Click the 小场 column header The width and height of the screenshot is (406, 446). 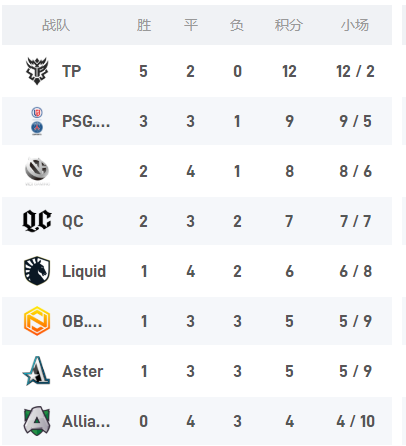point(355,25)
